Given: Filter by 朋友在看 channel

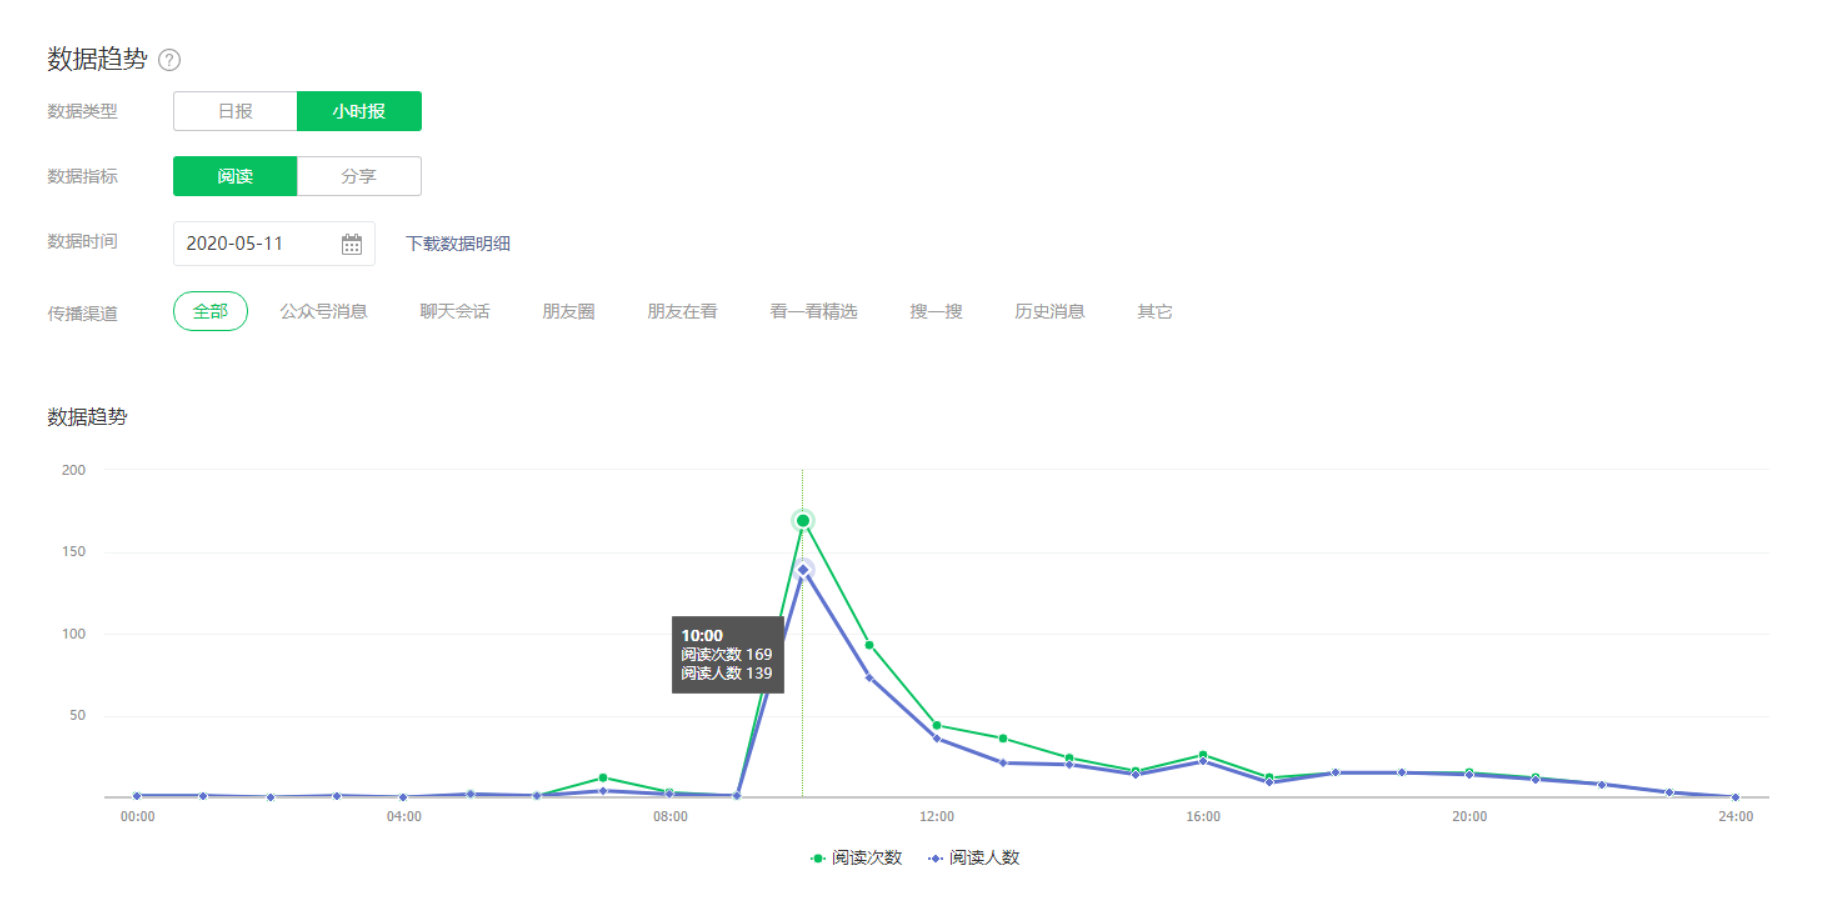Looking at the screenshot, I should (682, 311).
